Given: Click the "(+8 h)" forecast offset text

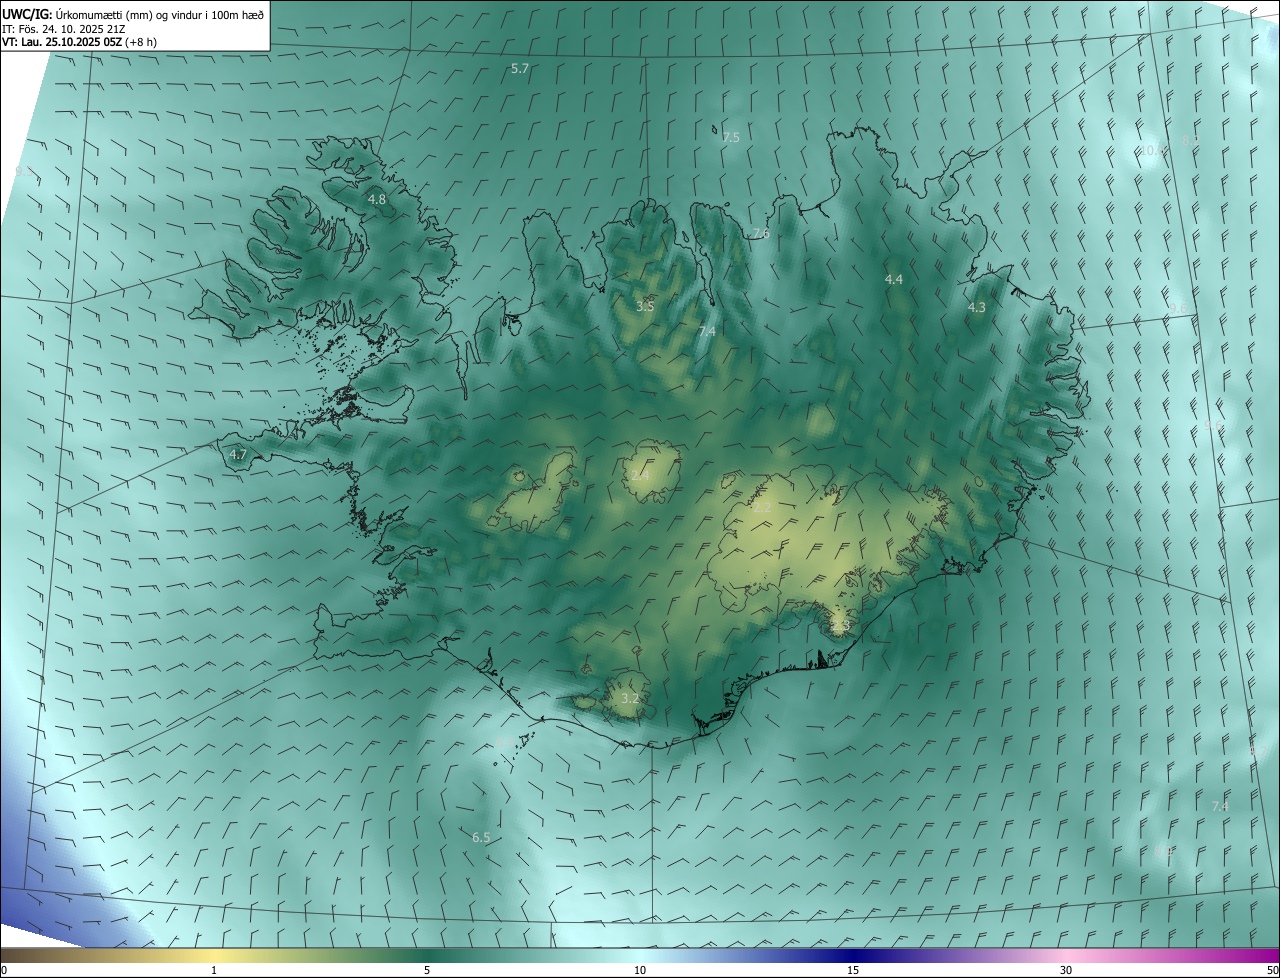Looking at the screenshot, I should tap(142, 42).
